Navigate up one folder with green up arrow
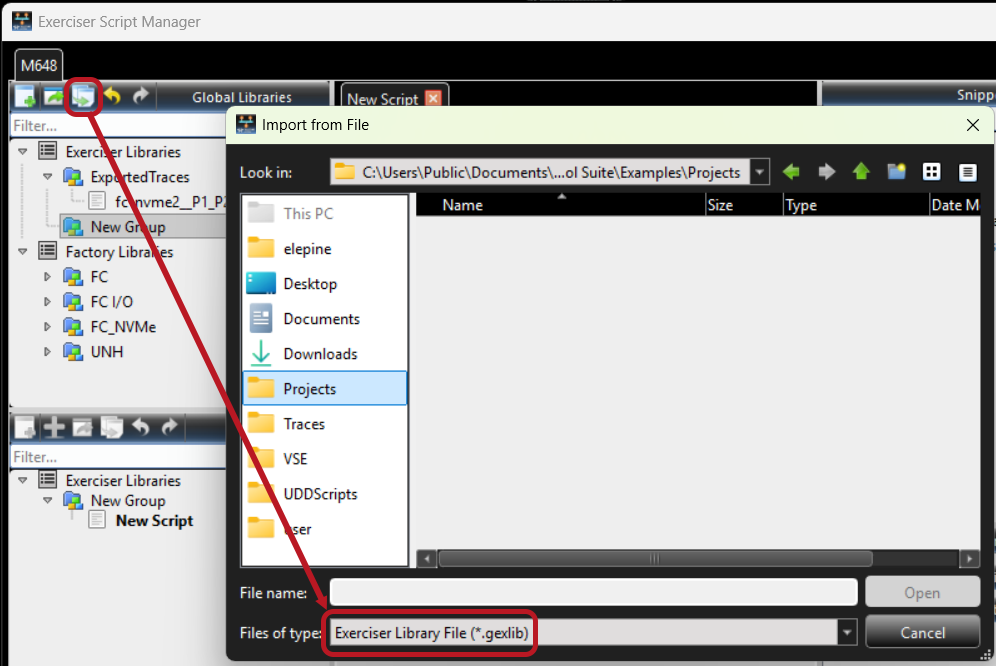Image resolution: width=996 pixels, height=666 pixels. click(x=861, y=172)
